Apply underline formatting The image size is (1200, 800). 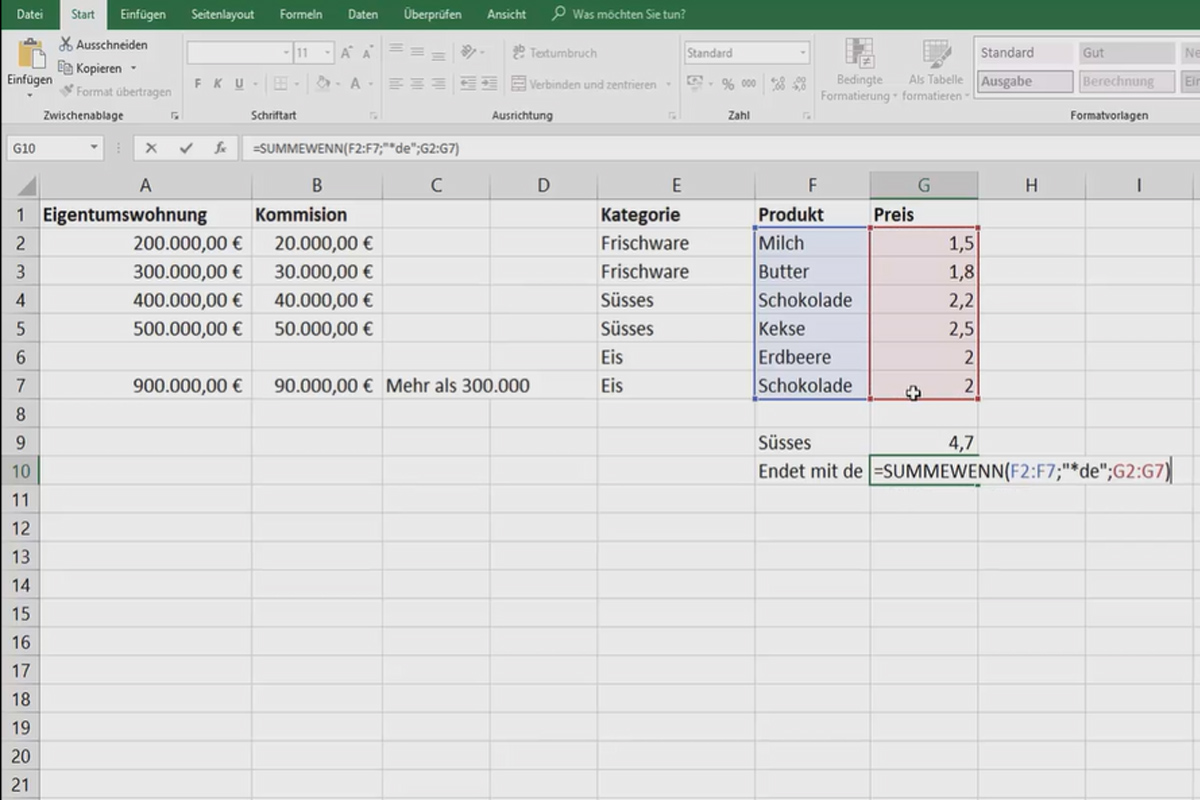point(238,84)
